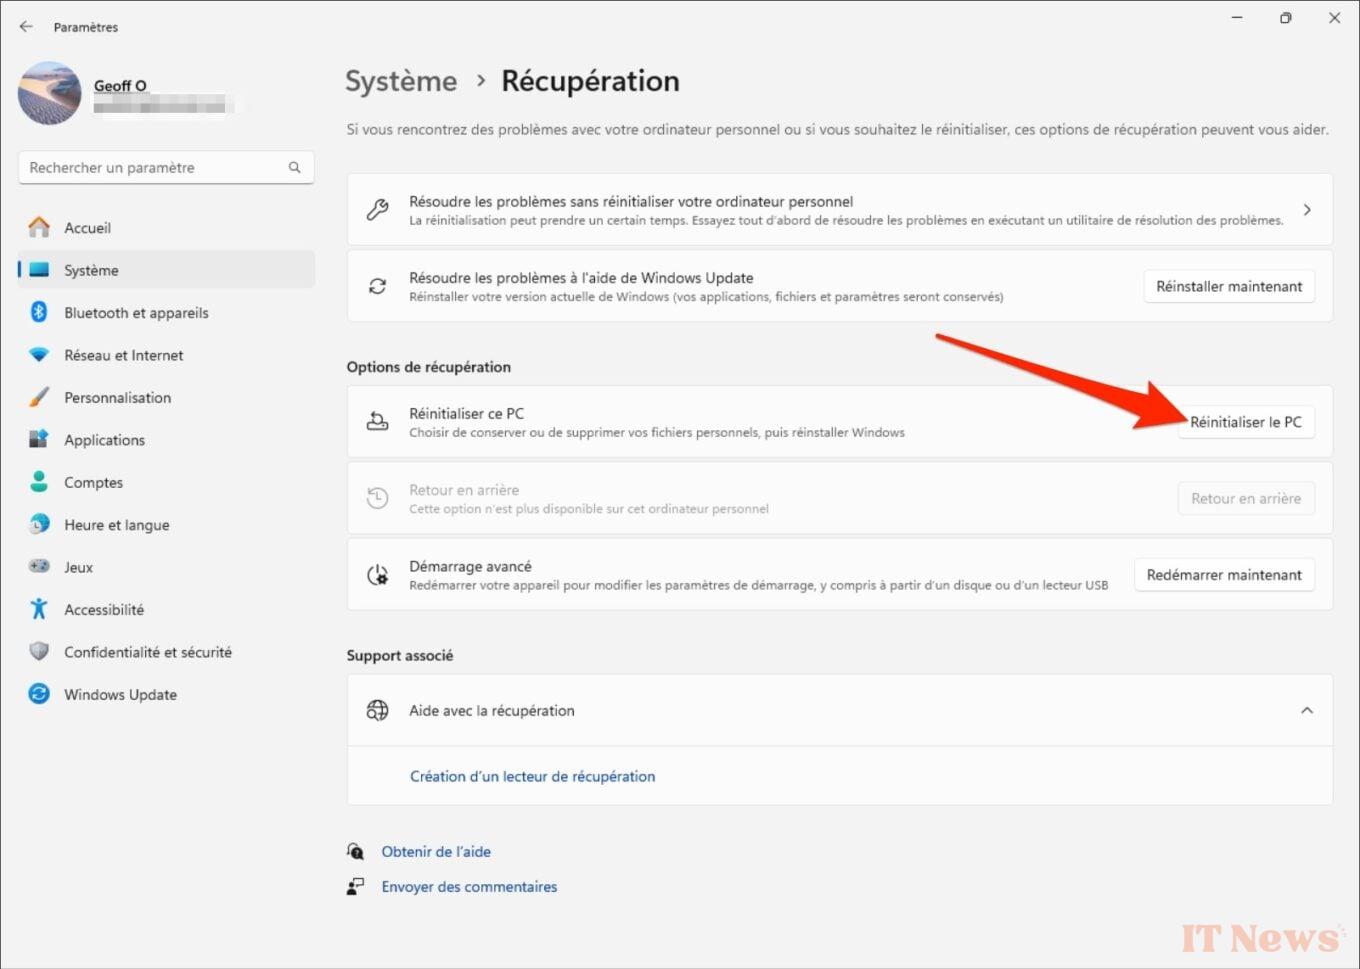The height and width of the screenshot is (969, 1360).
Task: Open Windows Update from the sidebar
Action: click(120, 694)
